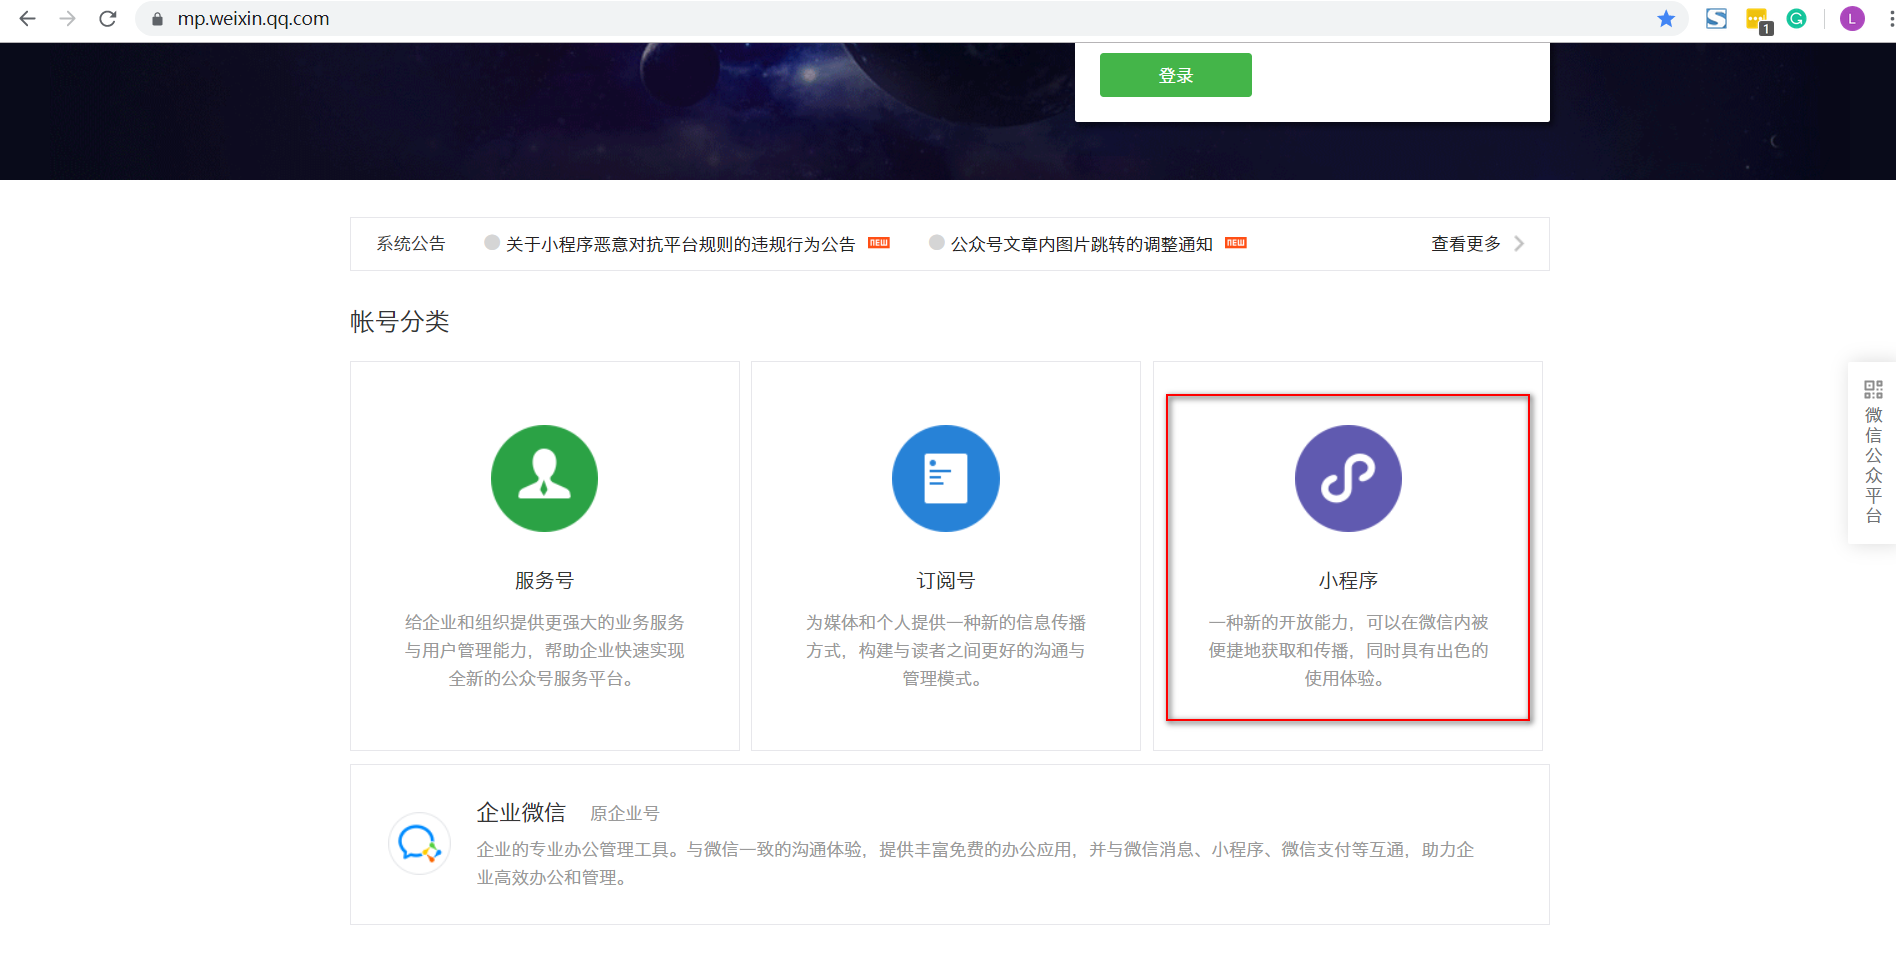Click the 订阅号 description text
This screenshot has height=963, width=1896.
point(946,650)
